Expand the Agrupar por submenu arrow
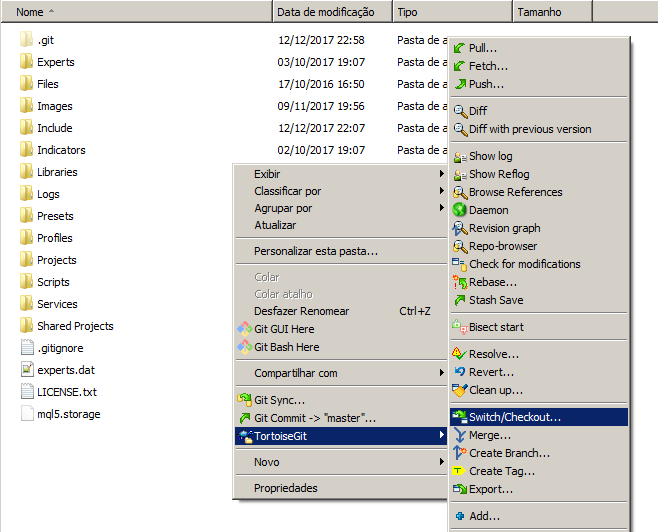 (x=441, y=208)
